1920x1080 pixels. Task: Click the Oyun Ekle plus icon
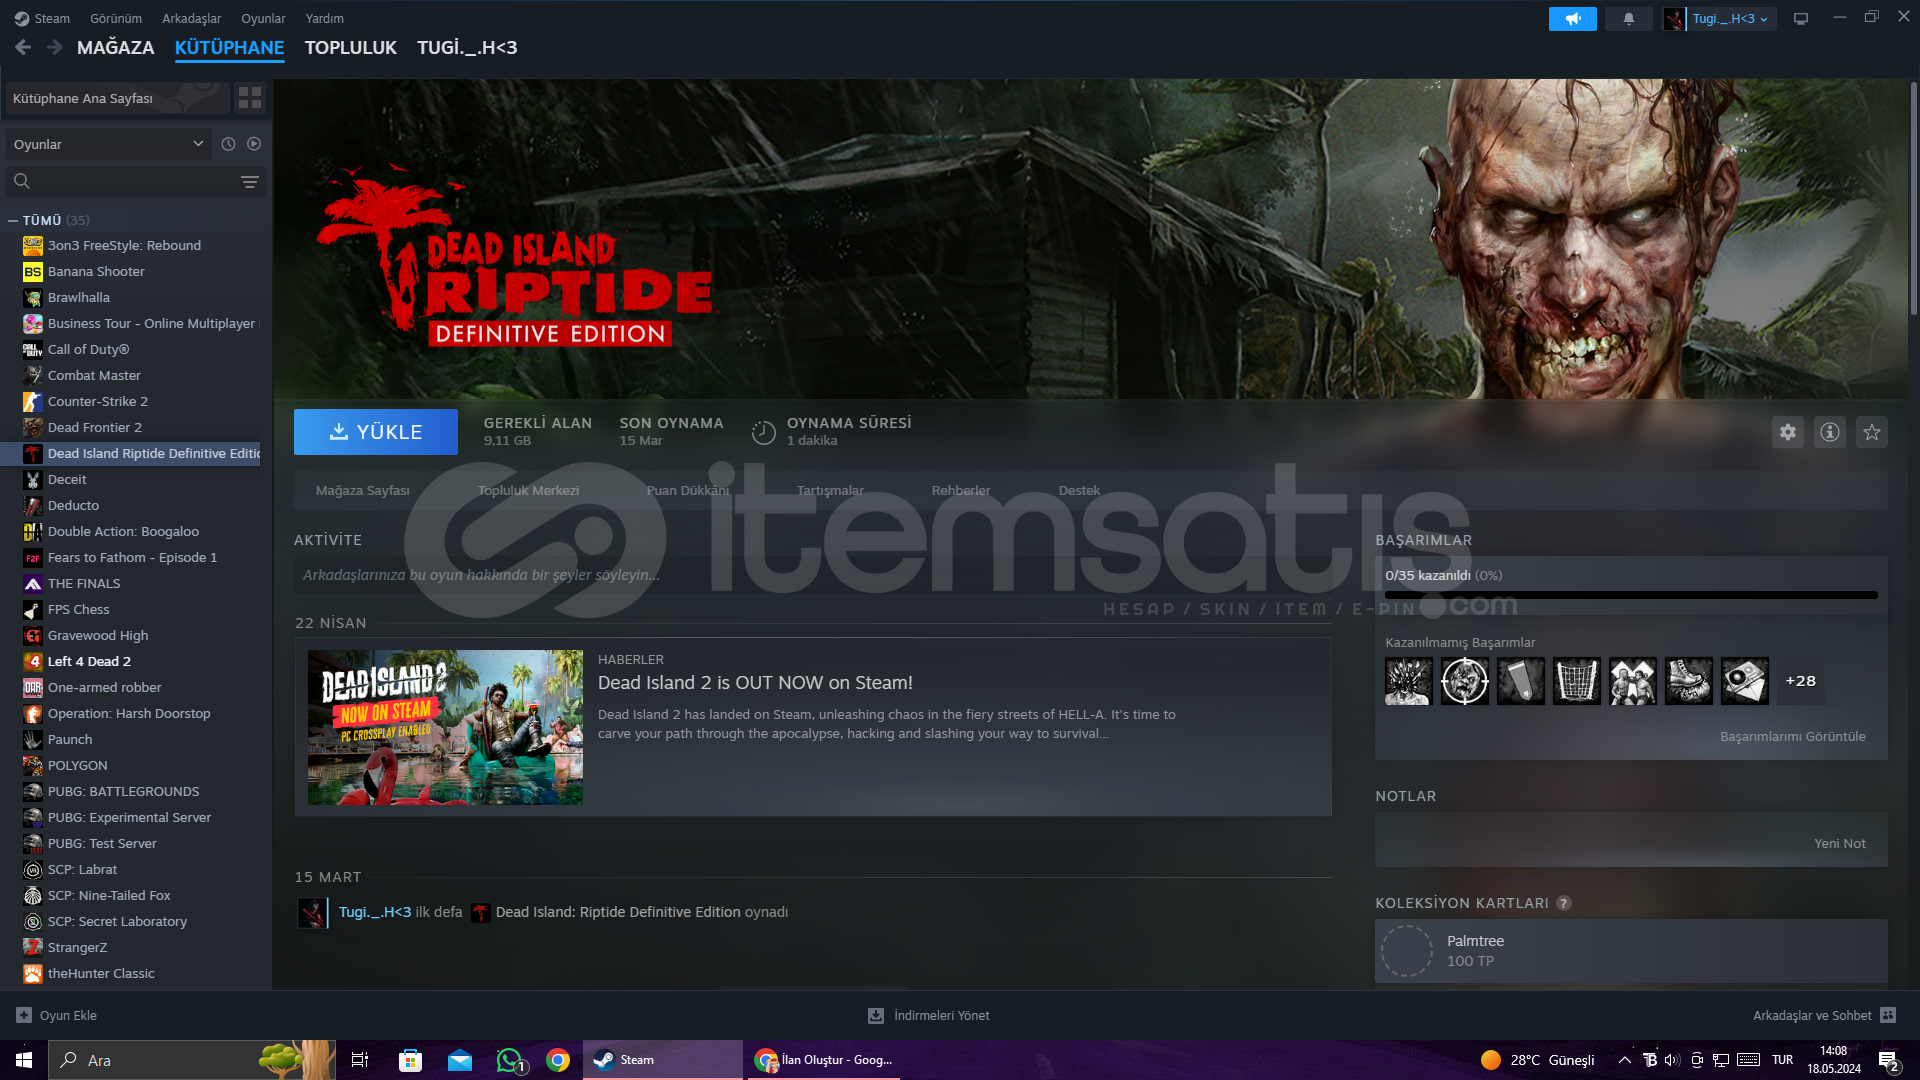pyautogui.click(x=24, y=1015)
